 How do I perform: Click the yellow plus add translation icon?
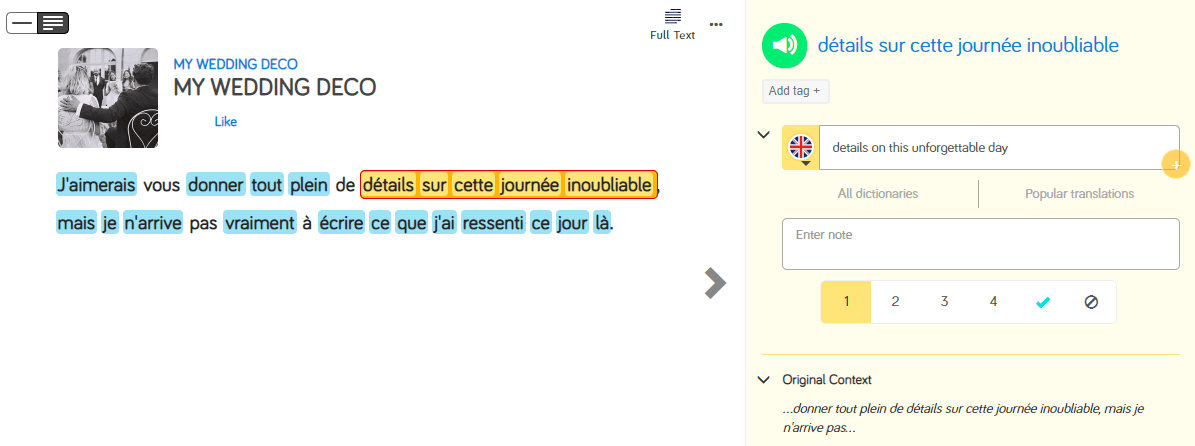click(1175, 164)
